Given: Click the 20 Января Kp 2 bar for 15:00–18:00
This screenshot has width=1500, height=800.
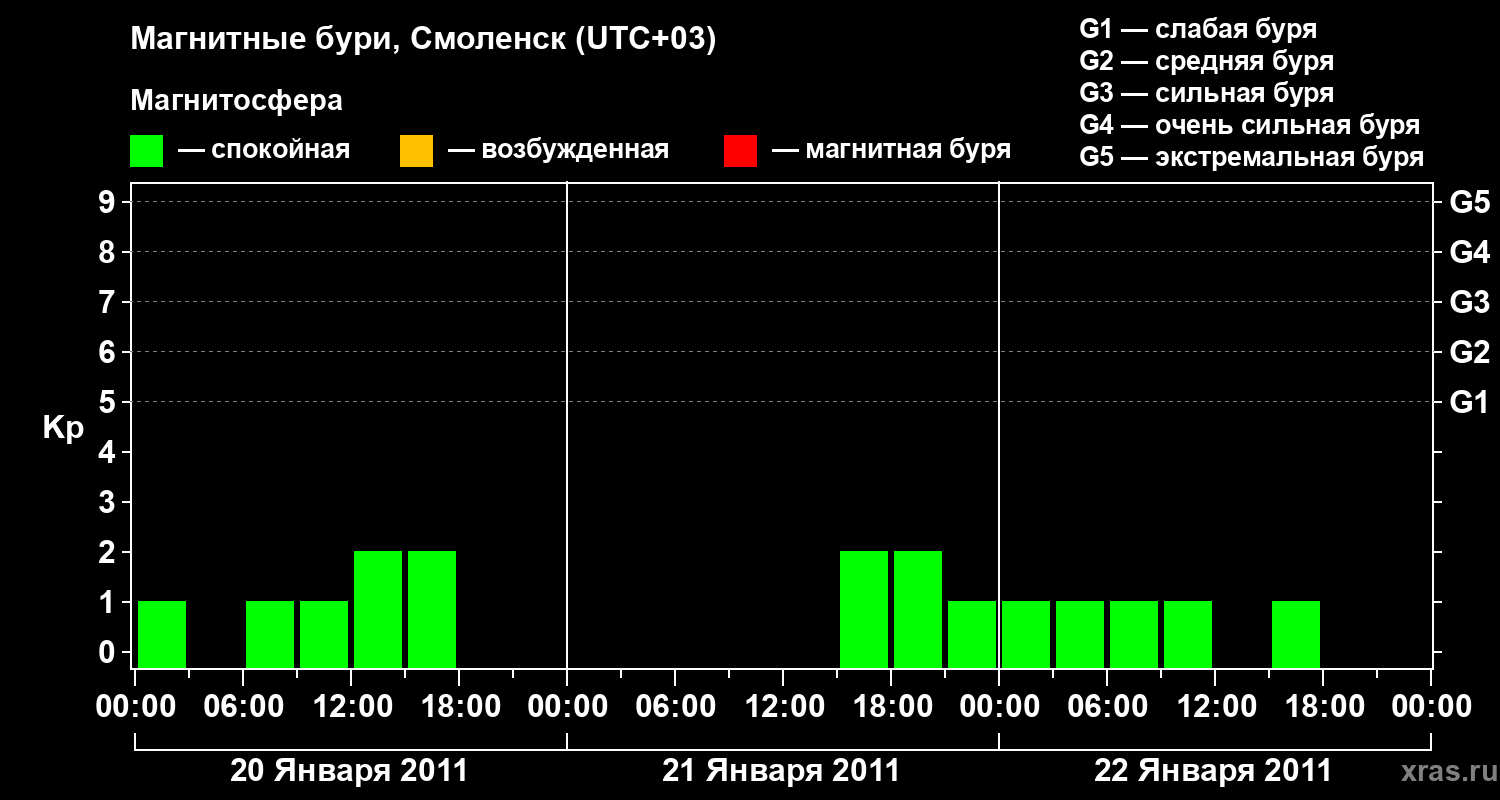Looking at the screenshot, I should (432, 609).
